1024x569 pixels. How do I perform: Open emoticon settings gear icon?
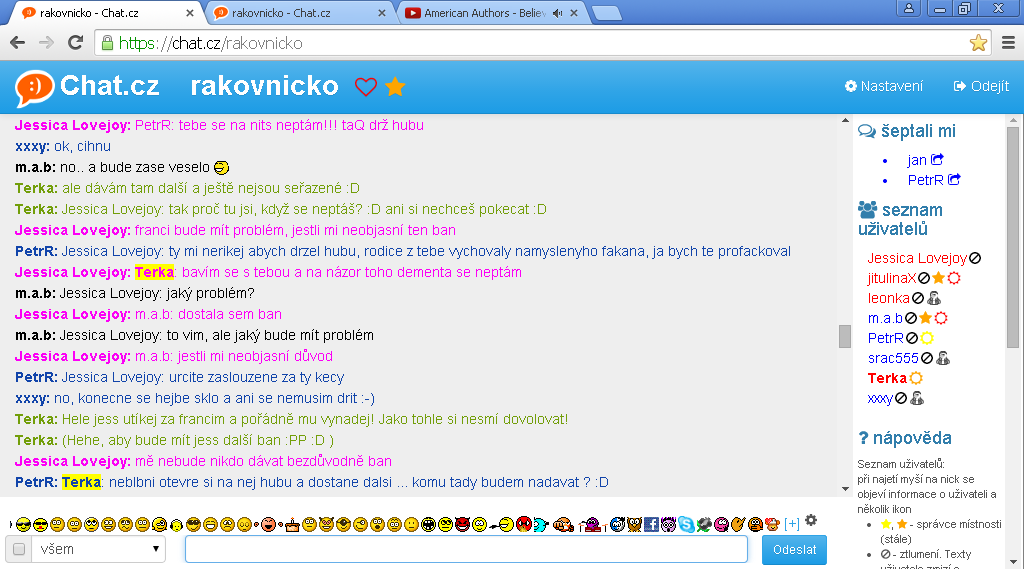pos(811,520)
